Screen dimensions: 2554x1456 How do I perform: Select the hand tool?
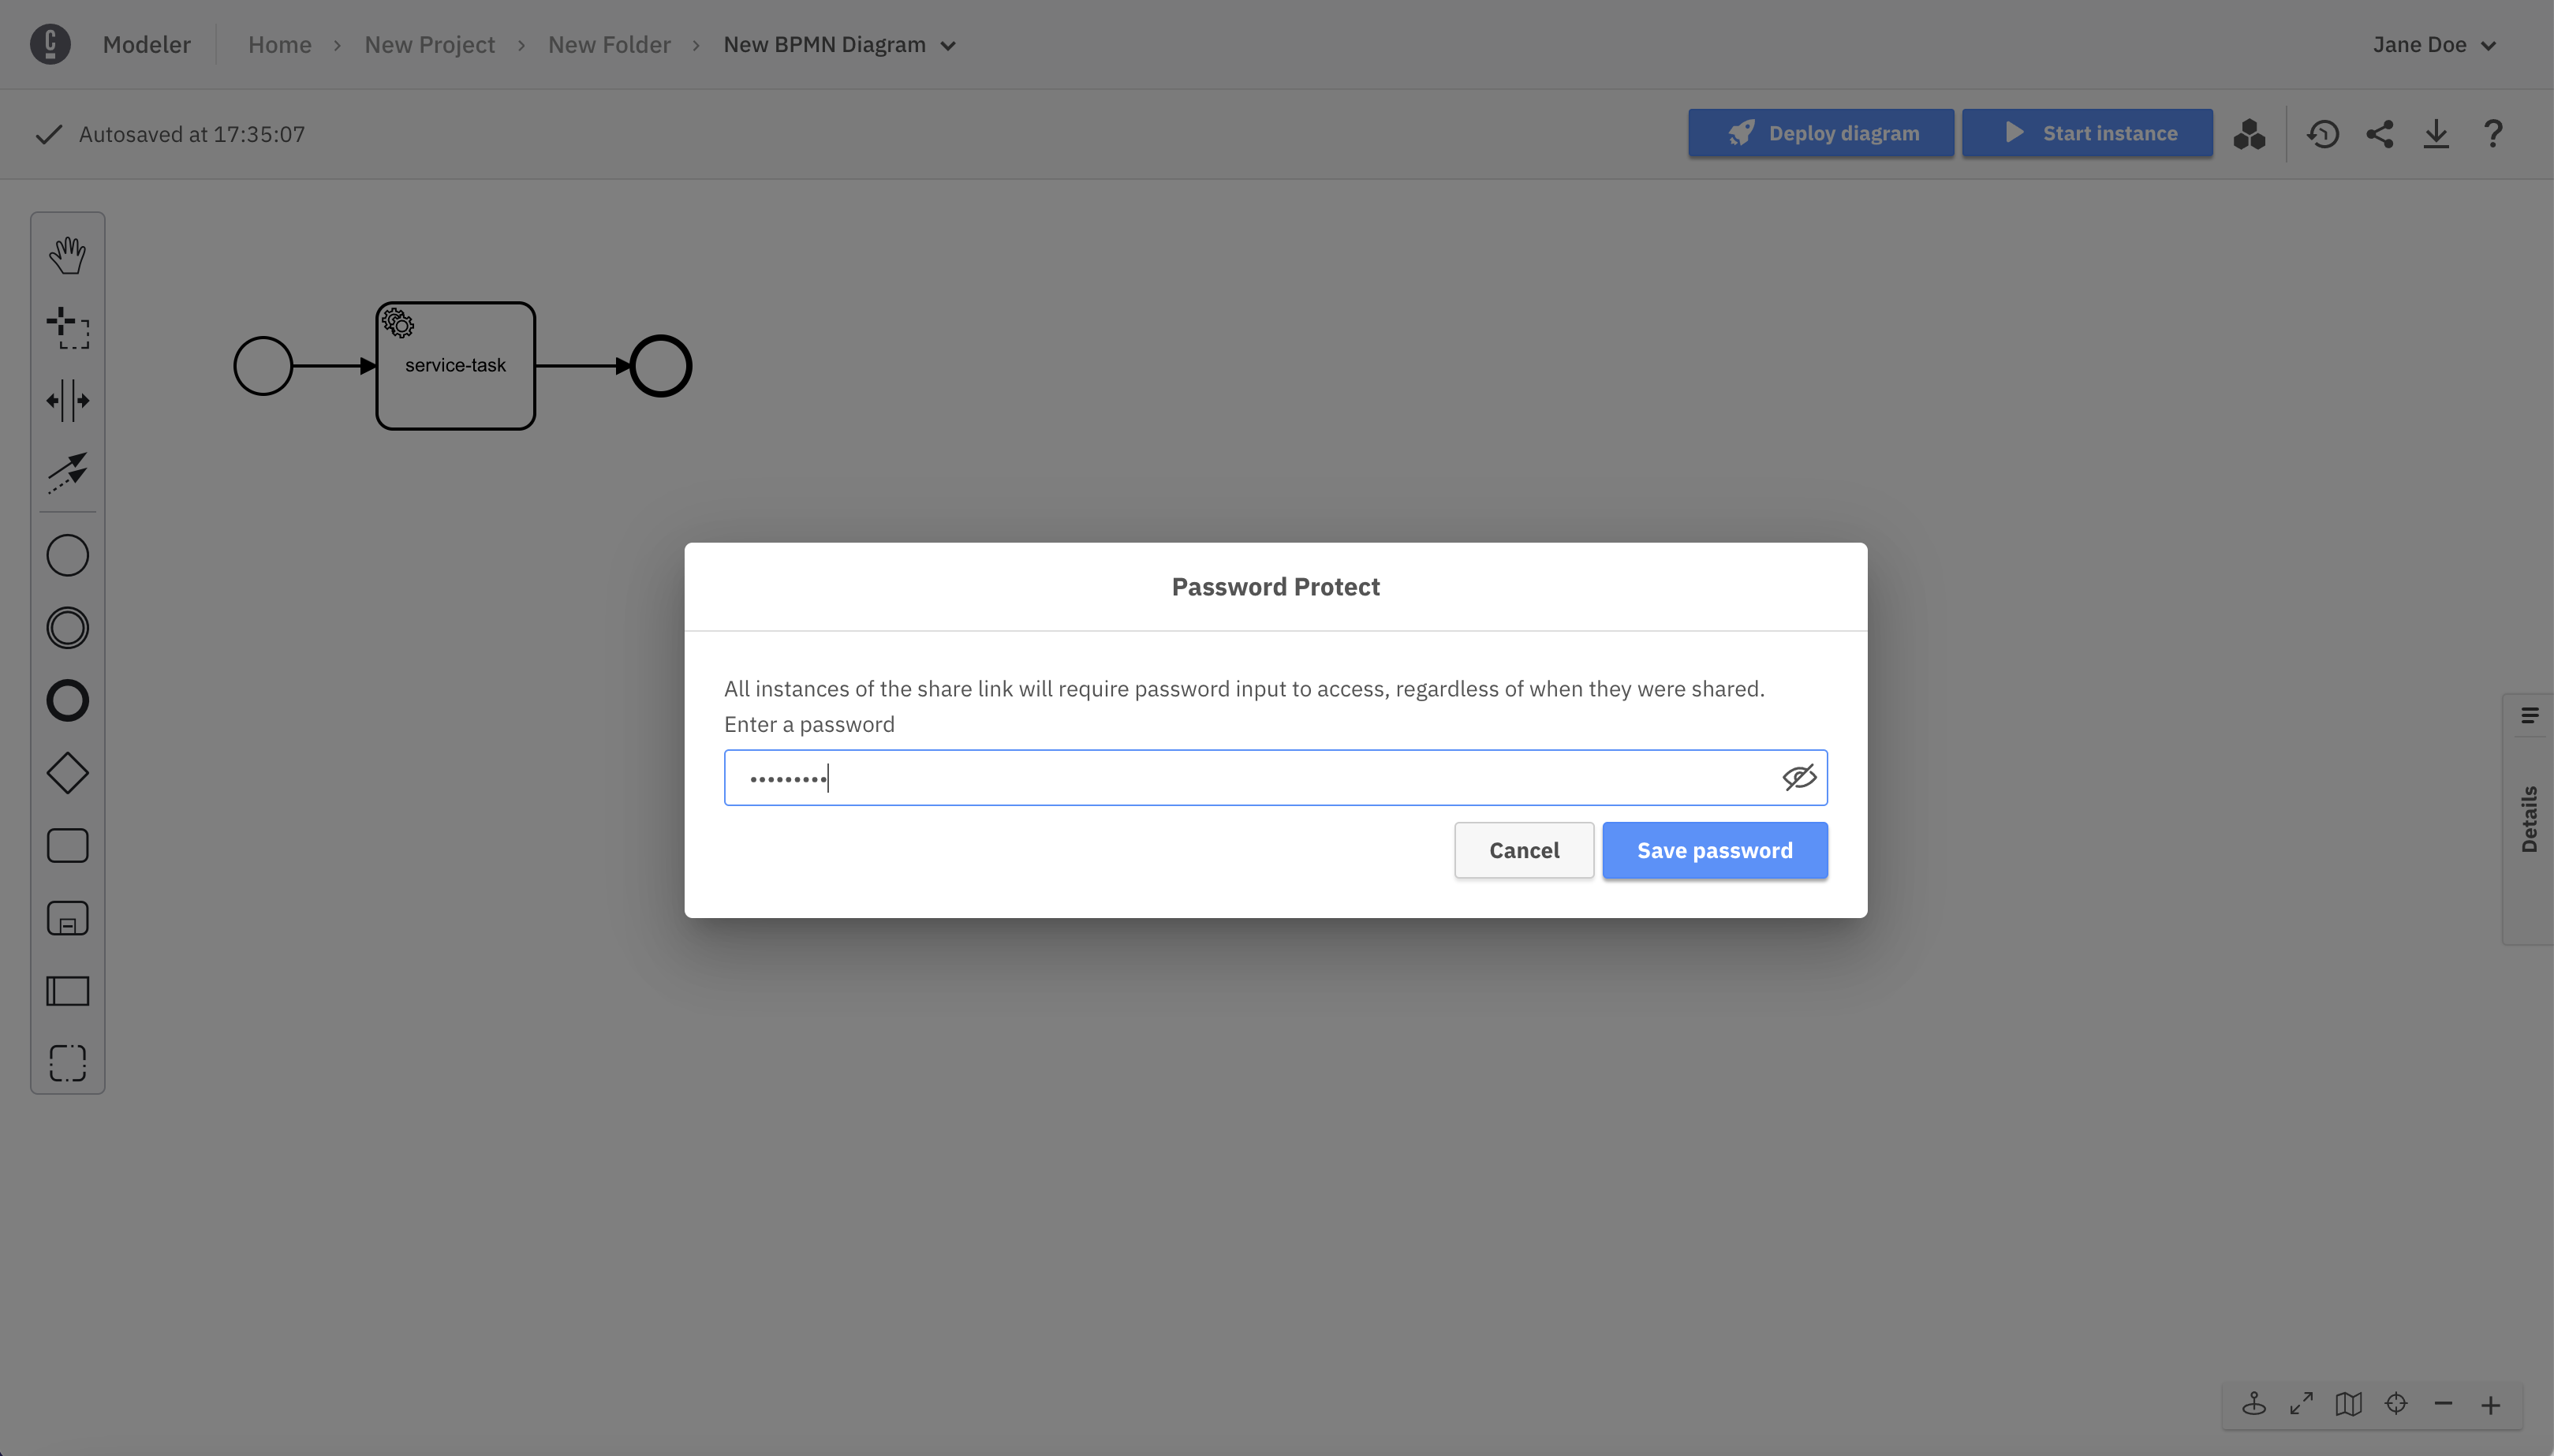point(67,255)
